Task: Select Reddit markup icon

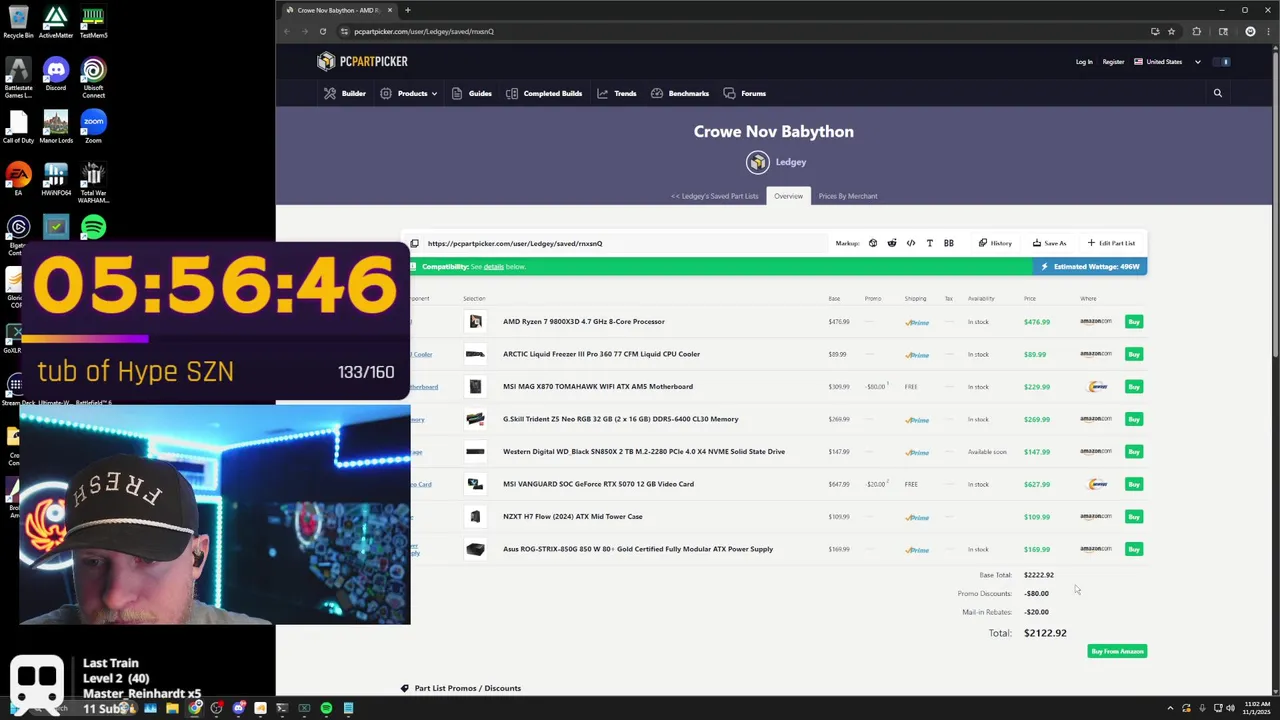Action: point(892,243)
